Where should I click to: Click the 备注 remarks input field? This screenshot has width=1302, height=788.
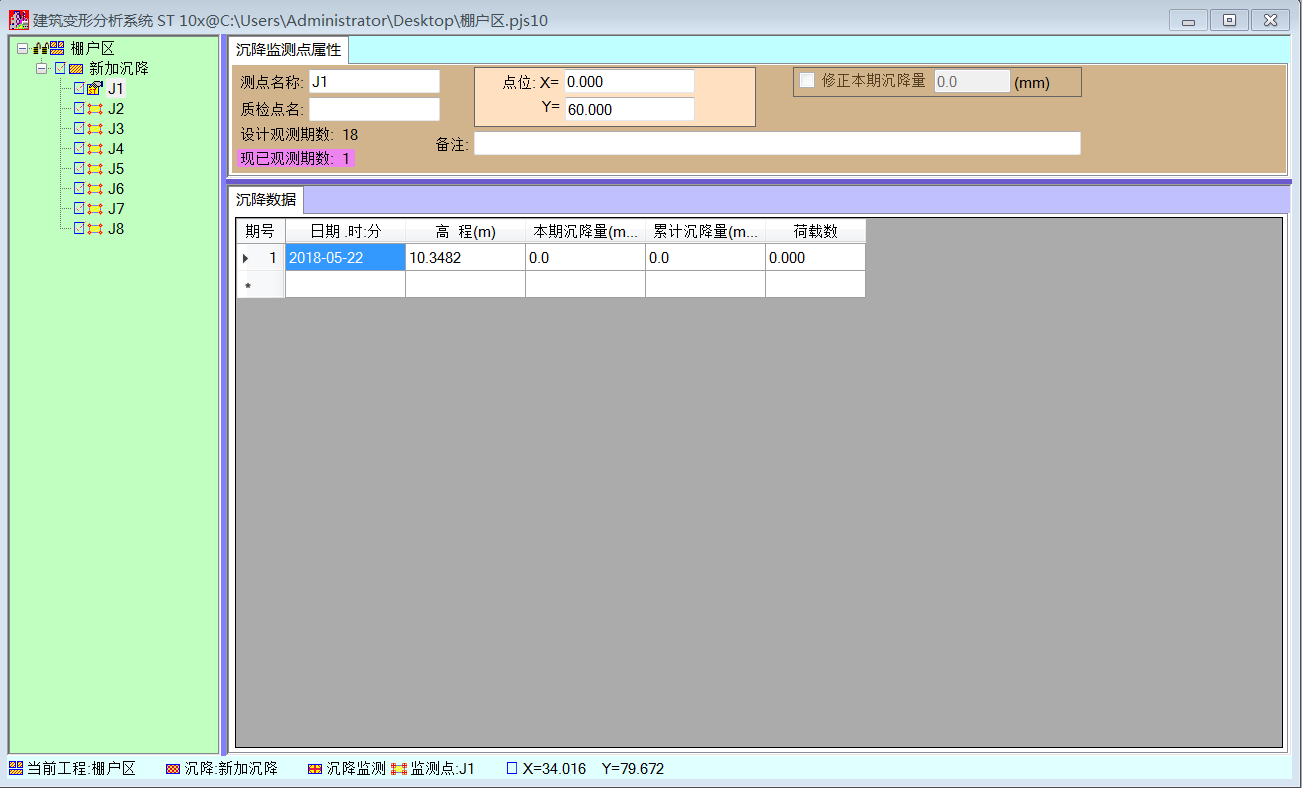(777, 144)
